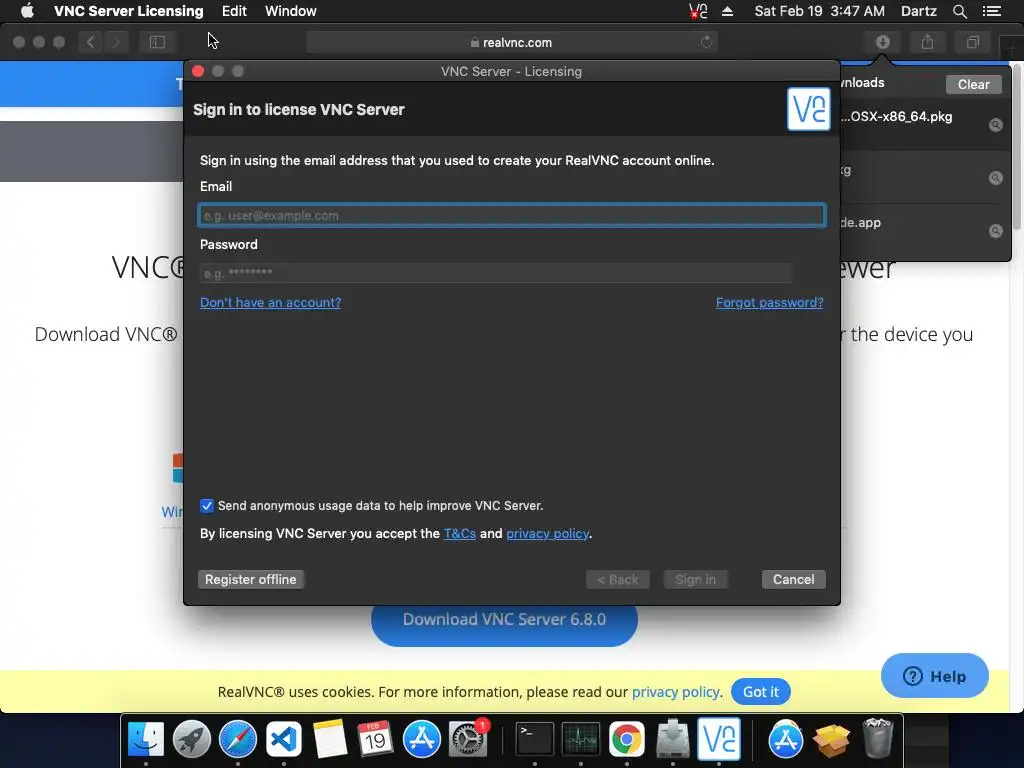Open the Apple menu
The height and width of the screenshot is (768, 1024).
click(x=27, y=11)
